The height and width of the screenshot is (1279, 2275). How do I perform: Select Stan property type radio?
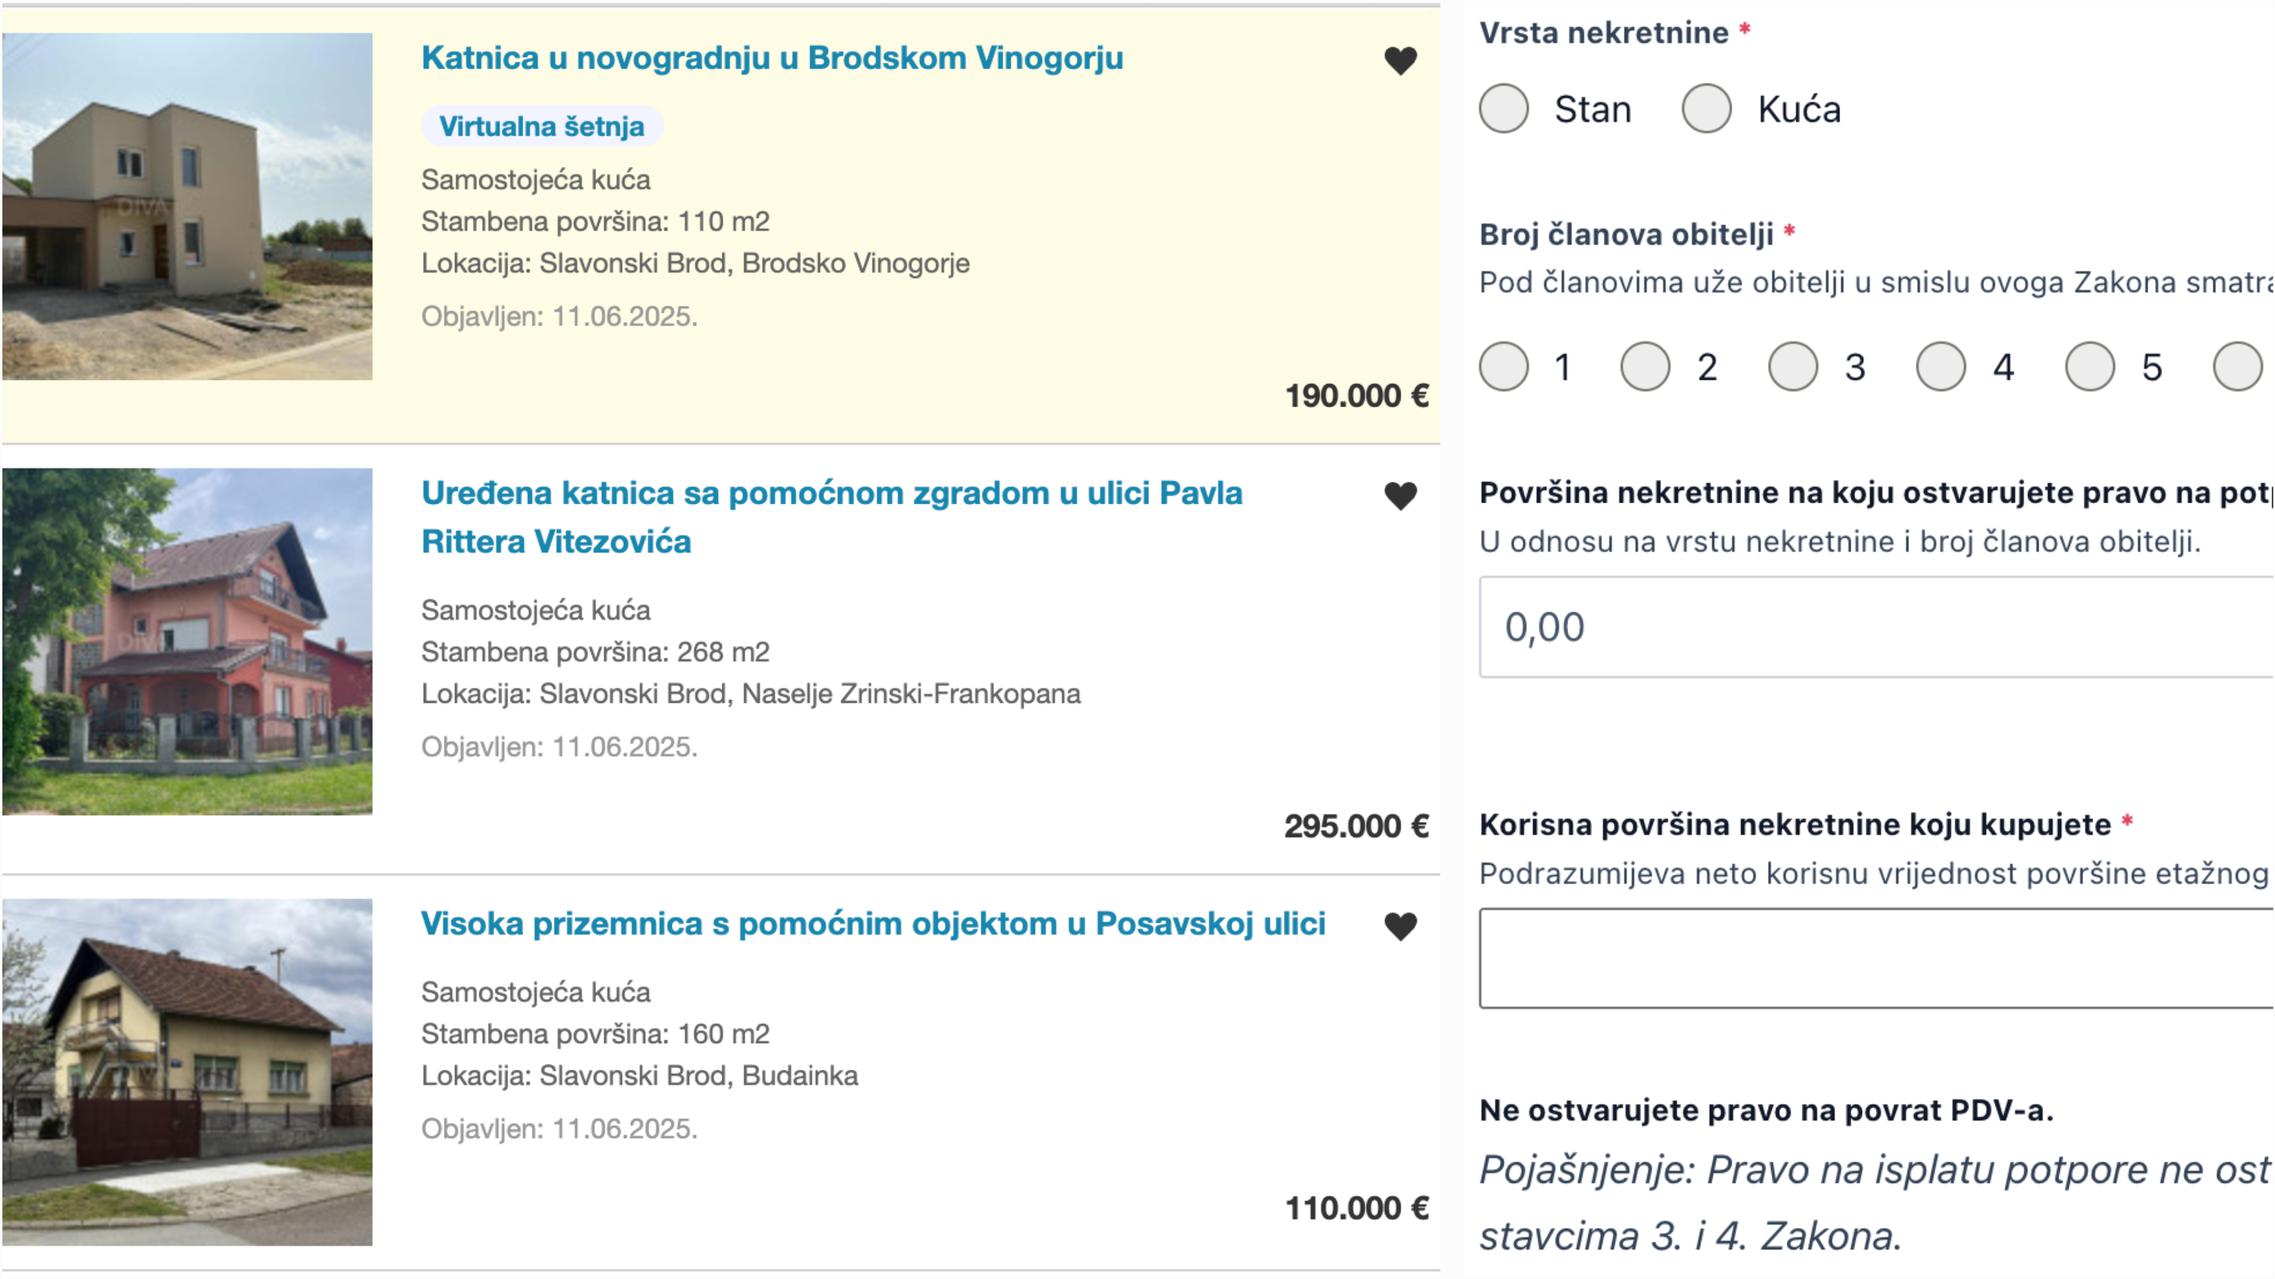(1504, 108)
